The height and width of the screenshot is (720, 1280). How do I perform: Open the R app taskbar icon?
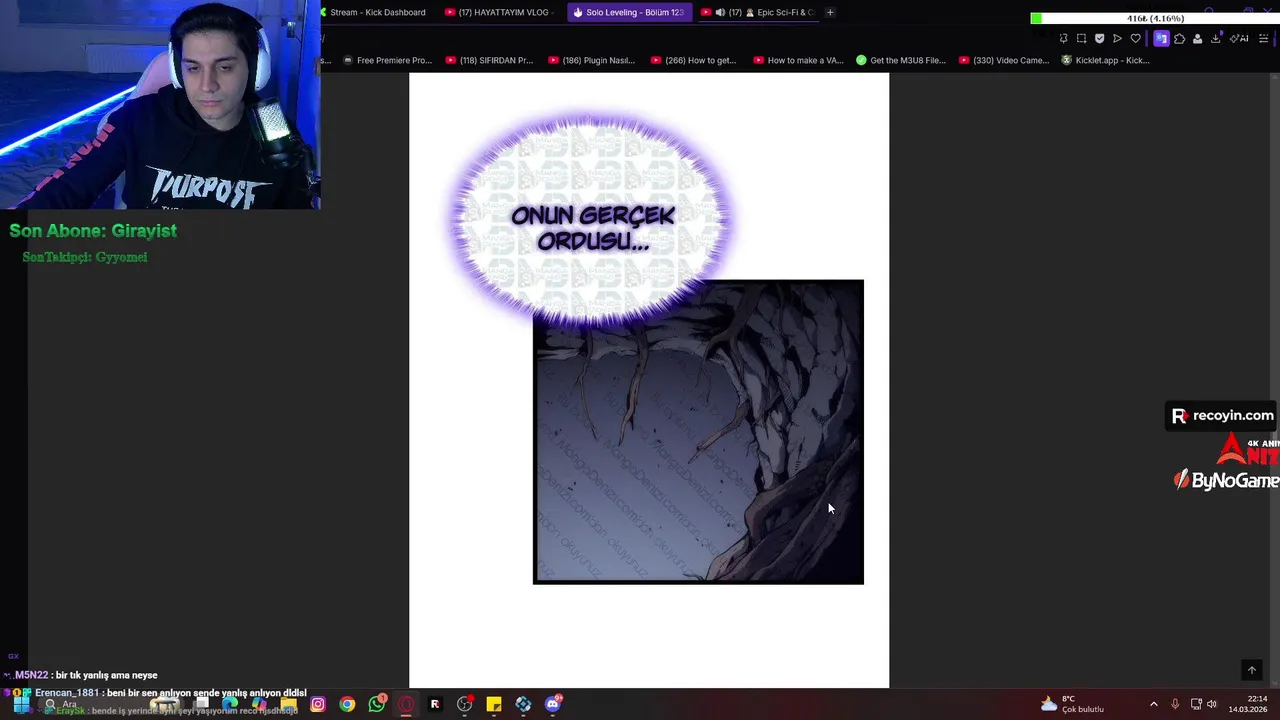(435, 704)
